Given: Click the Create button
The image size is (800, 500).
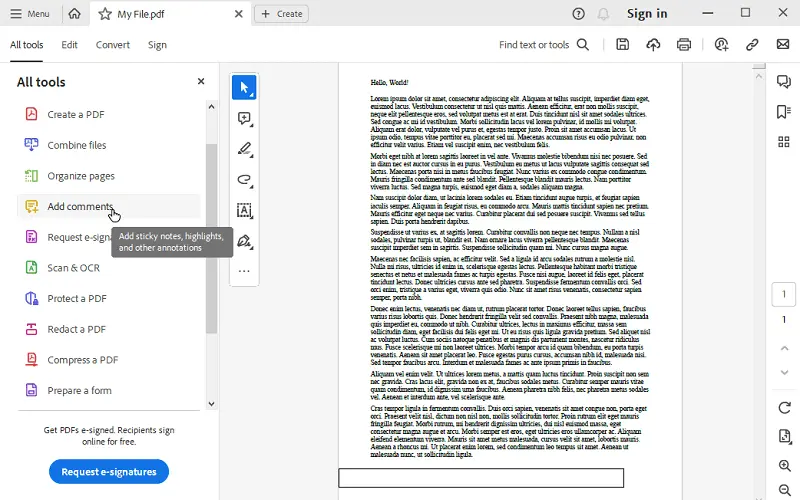Looking at the screenshot, I should pyautogui.click(x=281, y=14).
